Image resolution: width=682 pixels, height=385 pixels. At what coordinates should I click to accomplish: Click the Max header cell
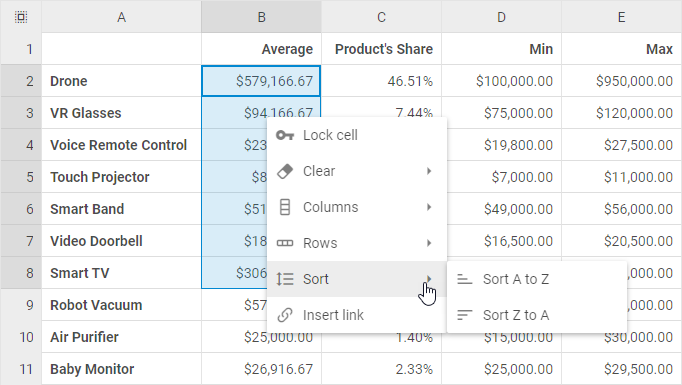(622, 49)
